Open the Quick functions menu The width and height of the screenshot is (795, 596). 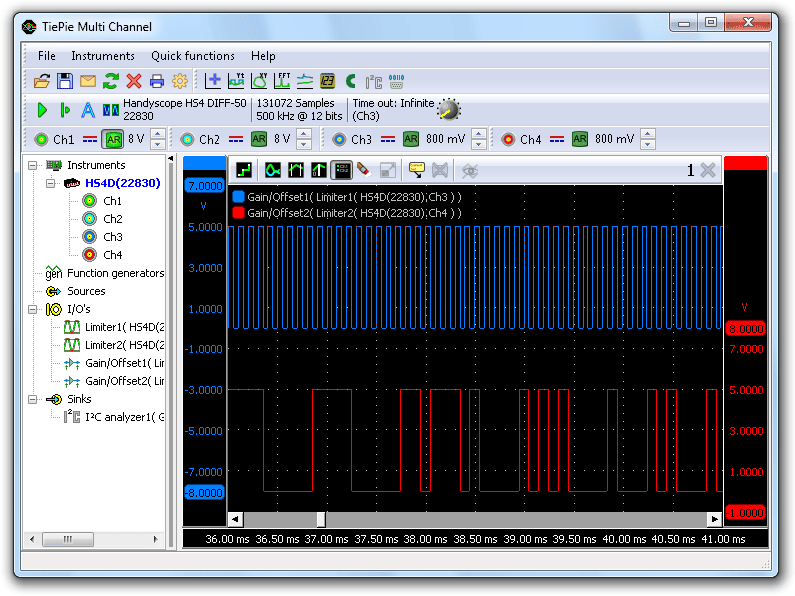point(192,56)
